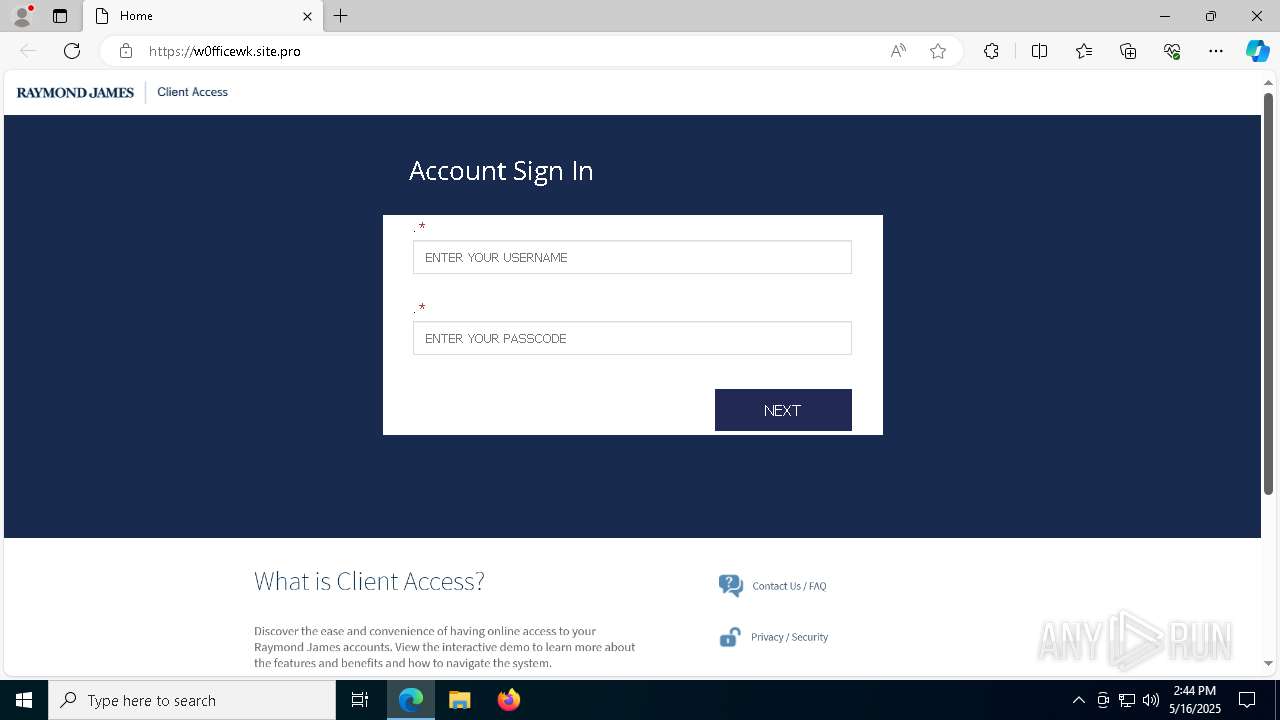Open Settings and more ellipsis menu
This screenshot has height=720, width=1280.
pos(1216,51)
